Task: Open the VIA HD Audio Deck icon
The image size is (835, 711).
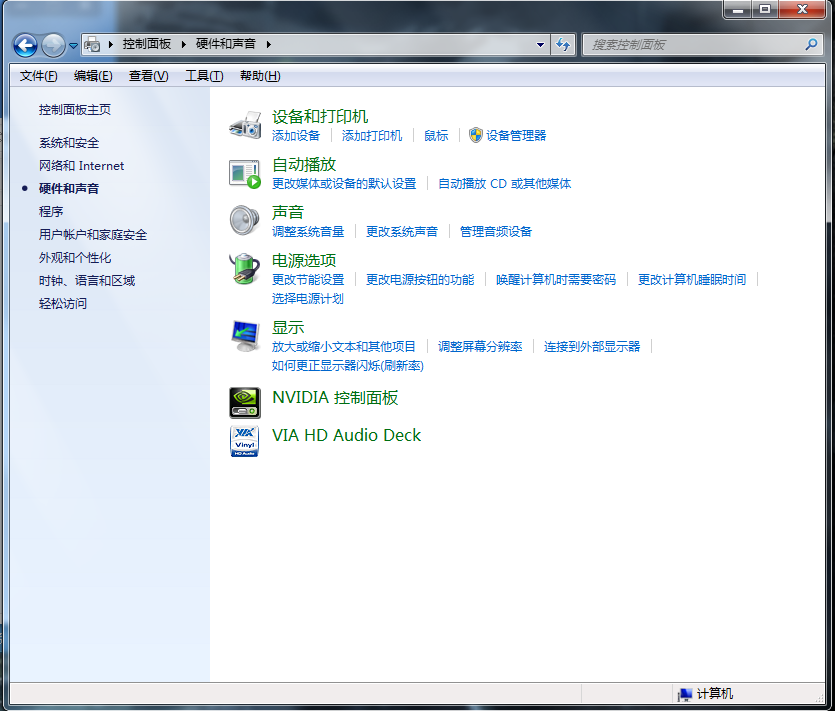Action: point(245,441)
